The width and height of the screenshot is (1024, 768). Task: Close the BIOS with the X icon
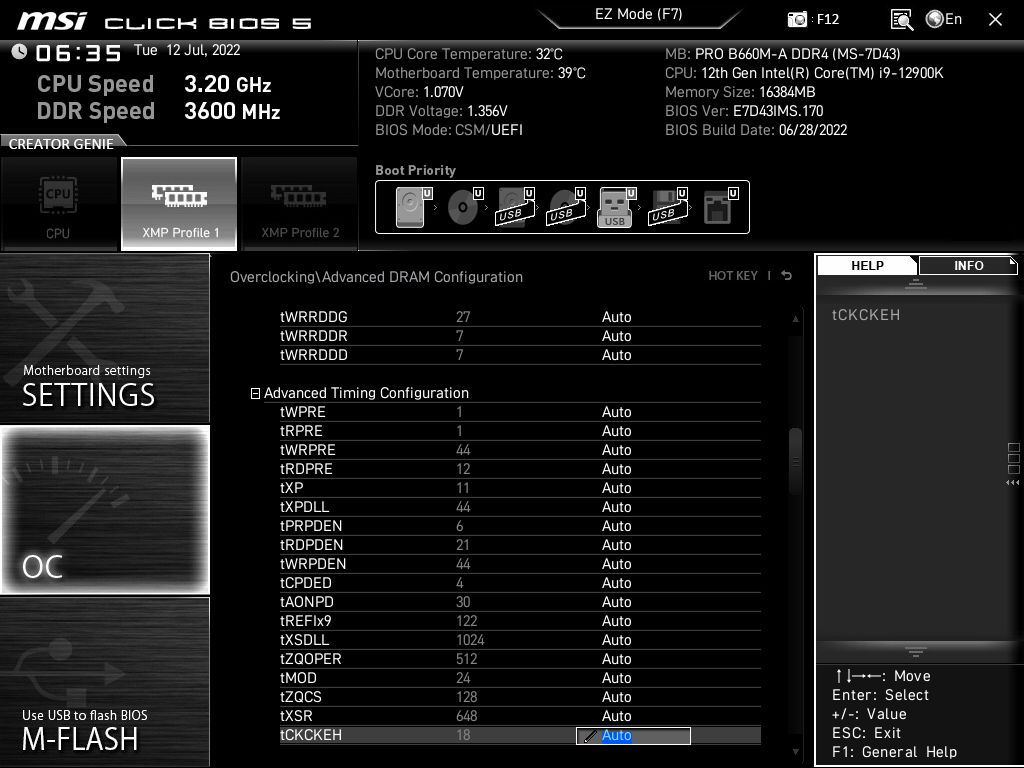995,20
